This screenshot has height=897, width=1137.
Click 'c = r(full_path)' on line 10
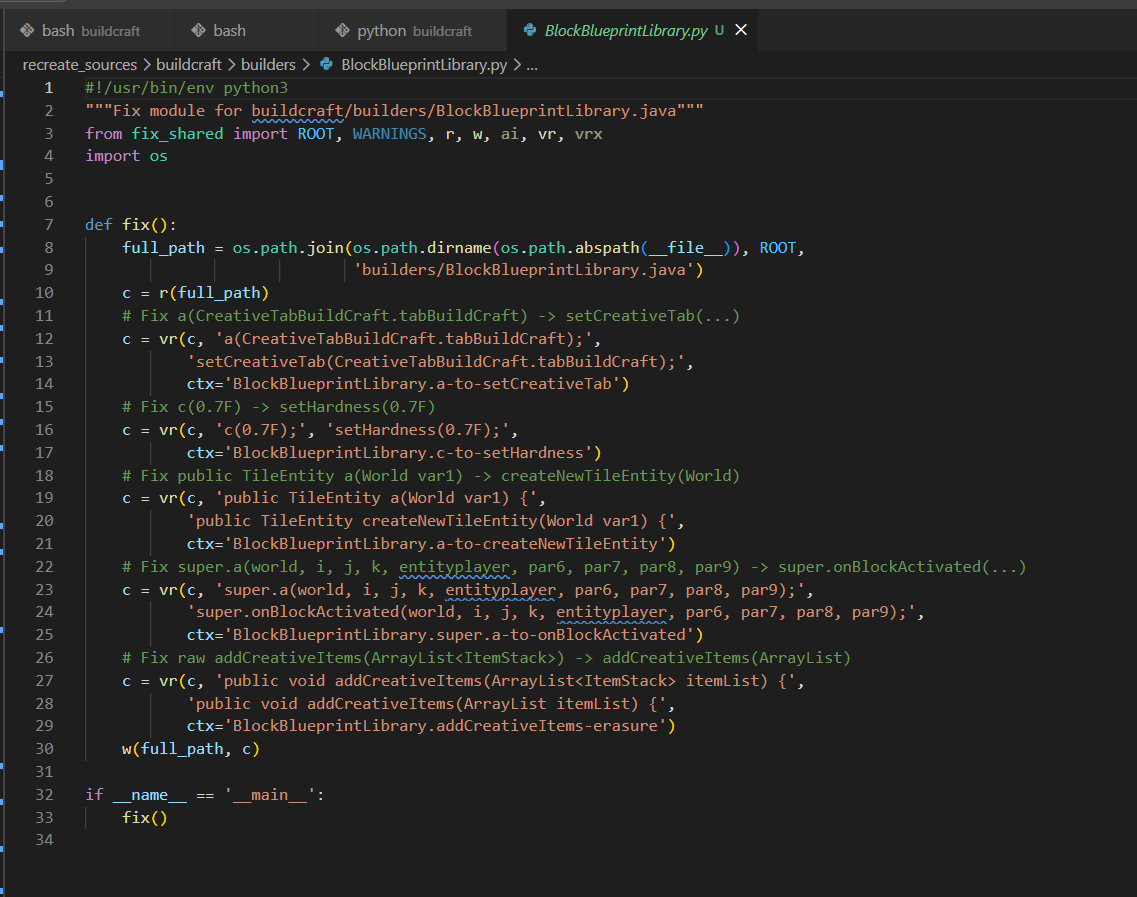click(196, 293)
